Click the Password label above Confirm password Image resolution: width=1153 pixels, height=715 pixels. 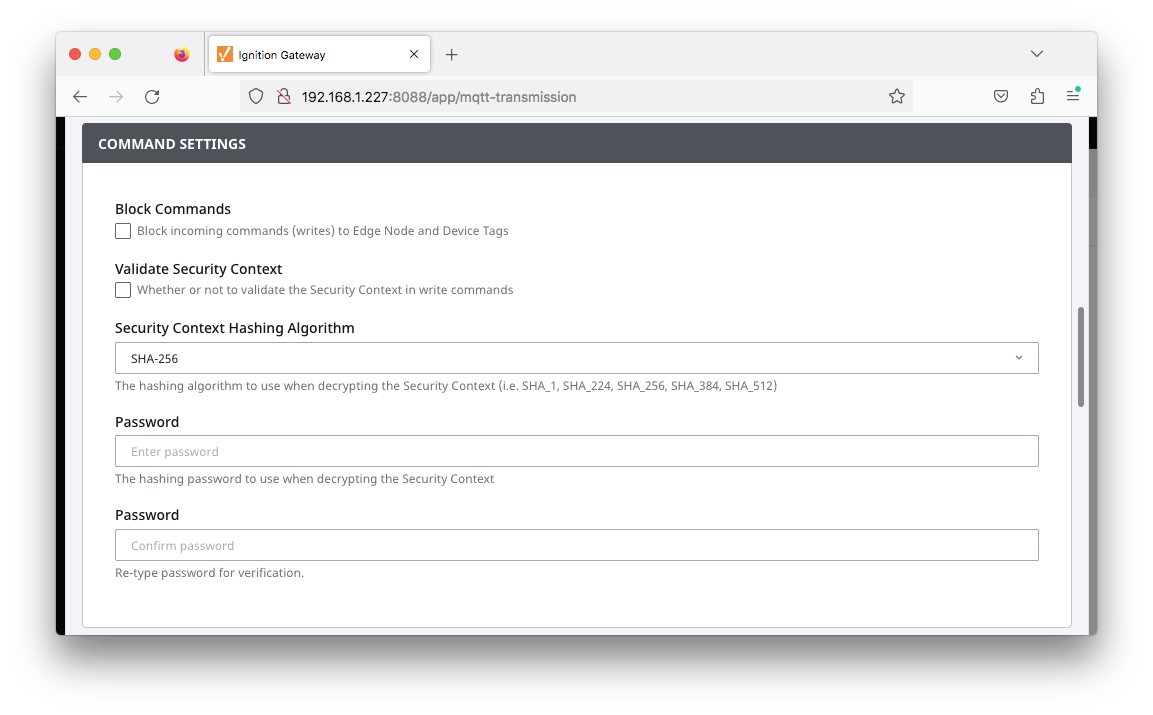147,515
